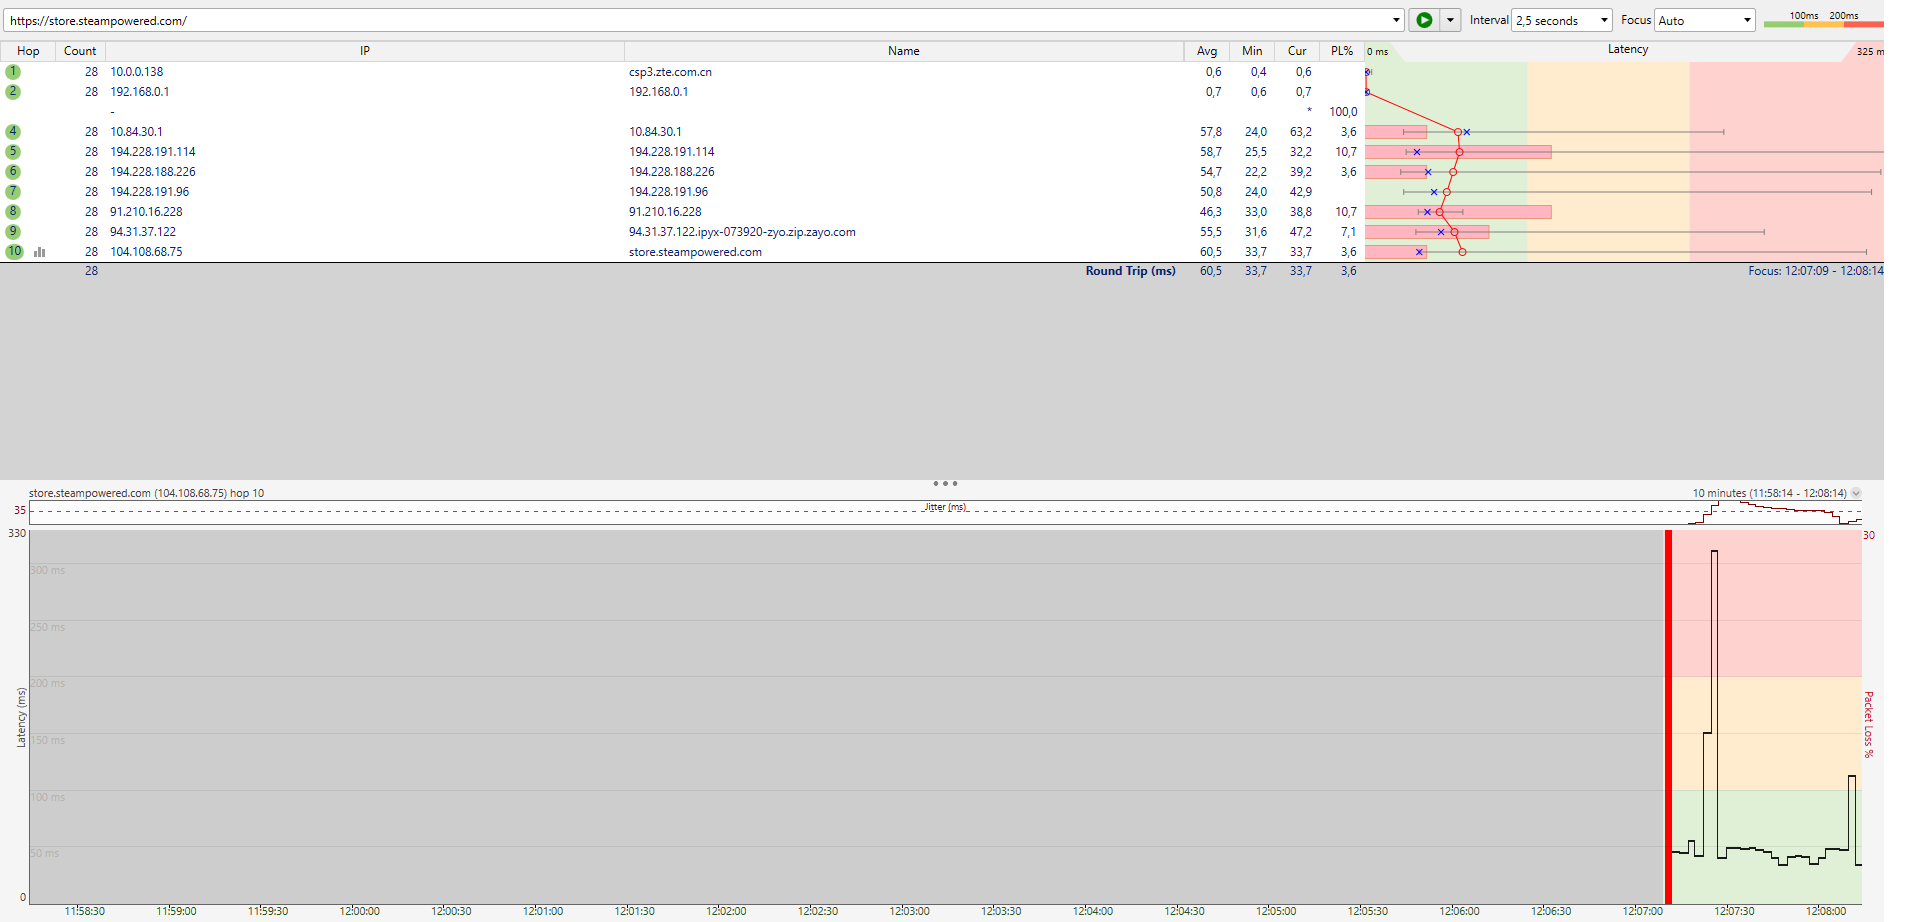Select the hop 10 number badge
Screen dimensions: 1910x922
[14, 252]
